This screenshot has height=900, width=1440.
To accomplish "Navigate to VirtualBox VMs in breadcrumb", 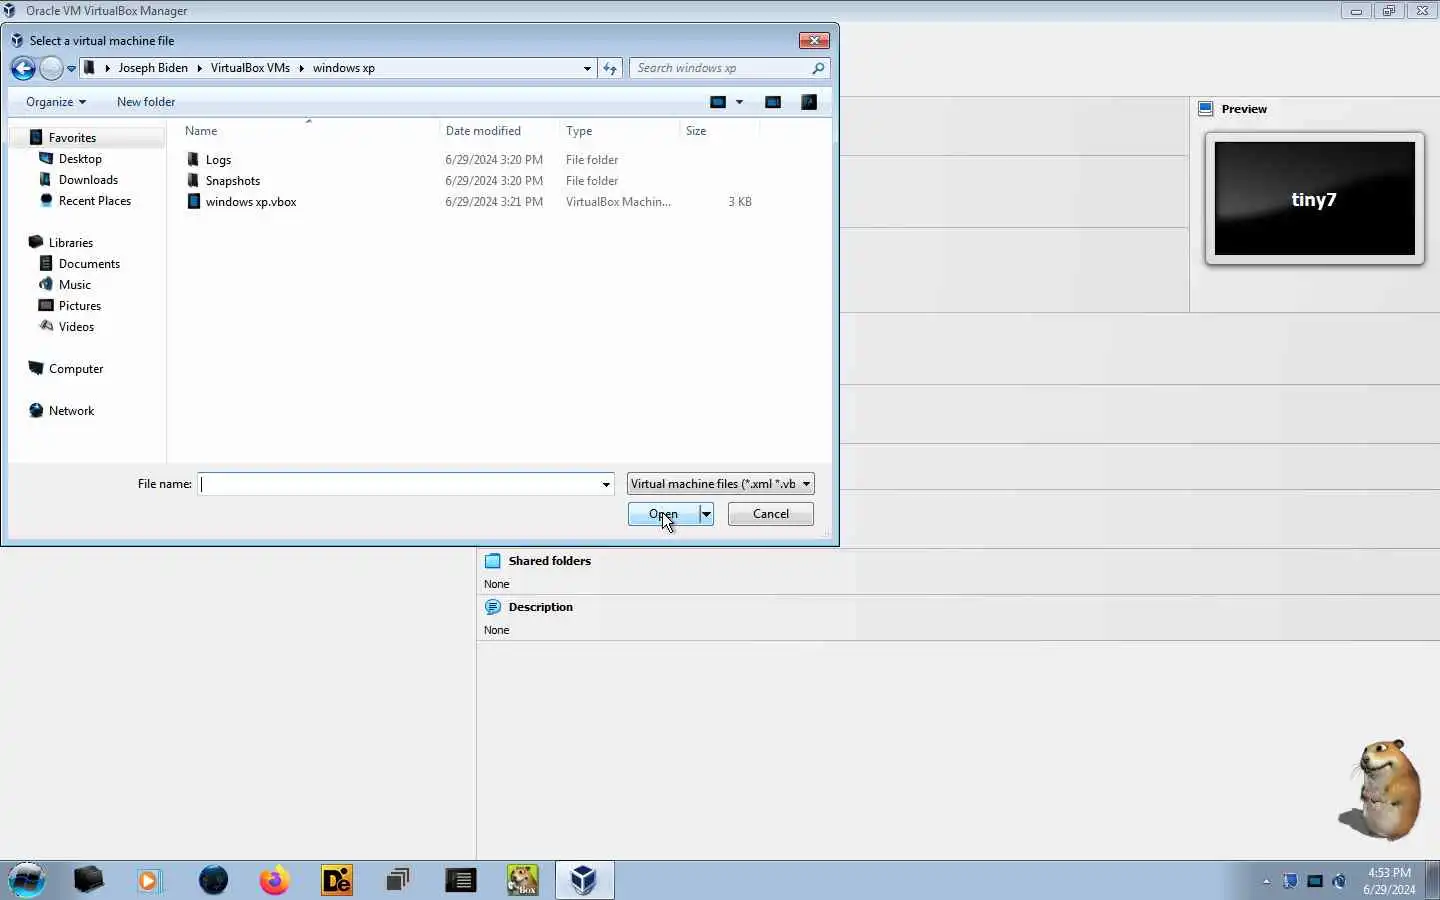I will pos(250,68).
